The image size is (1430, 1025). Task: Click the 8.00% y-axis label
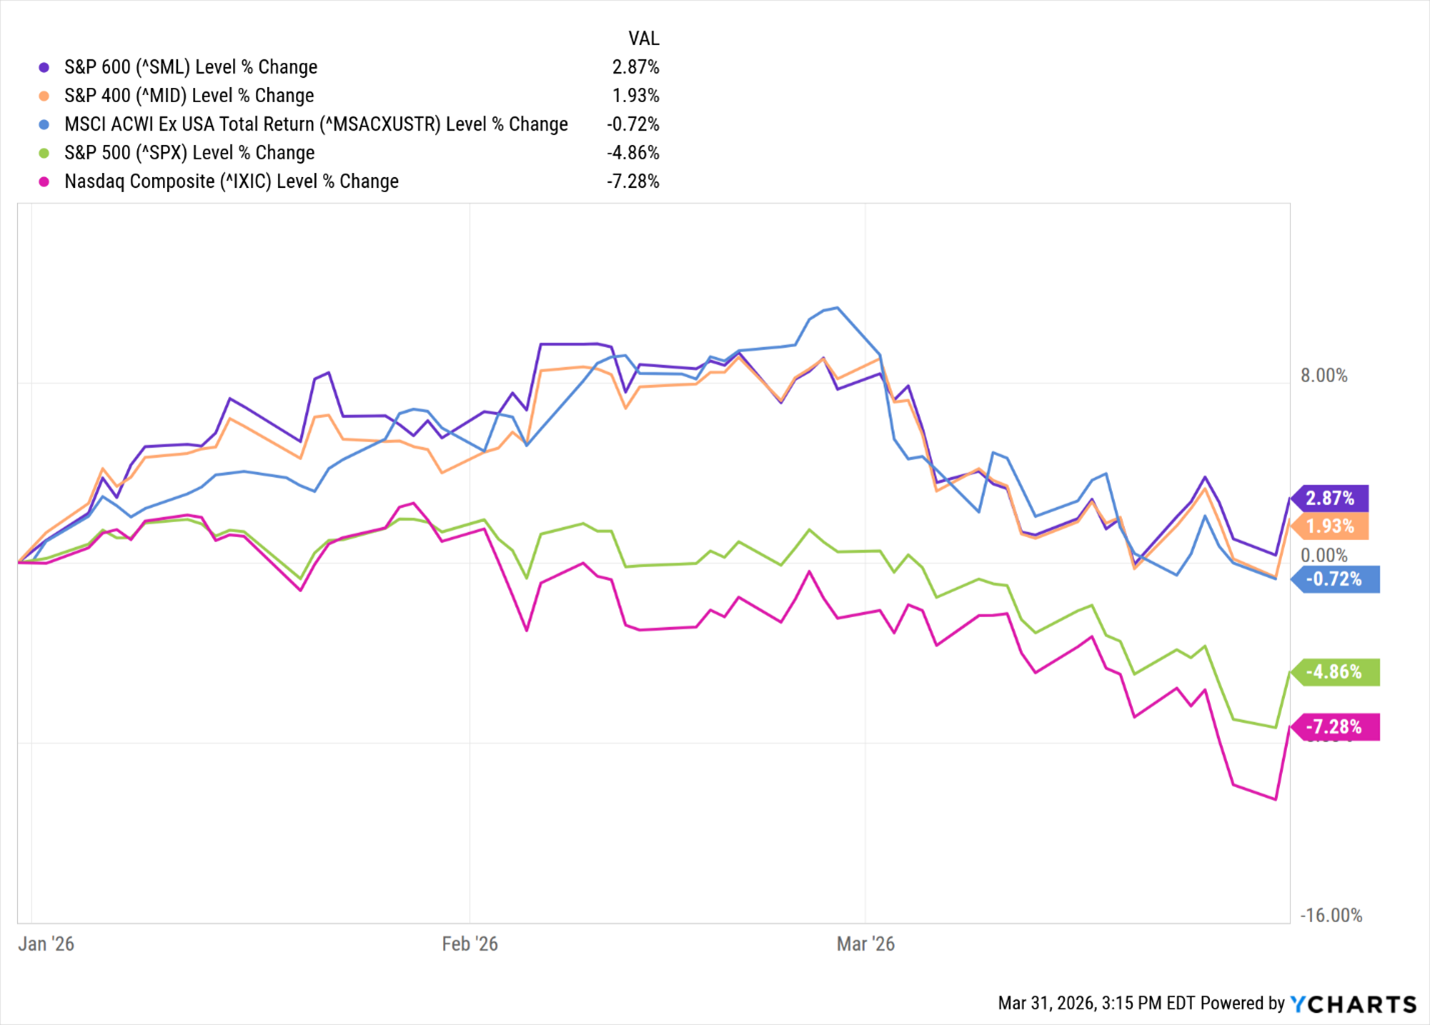1324,375
